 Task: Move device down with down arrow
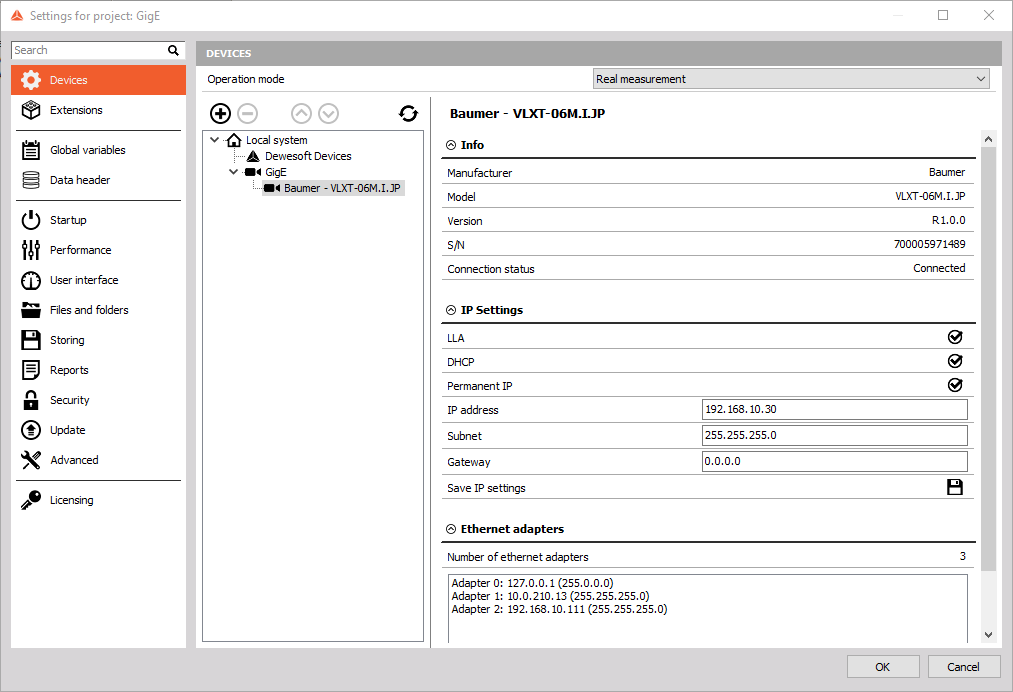pyautogui.click(x=328, y=114)
